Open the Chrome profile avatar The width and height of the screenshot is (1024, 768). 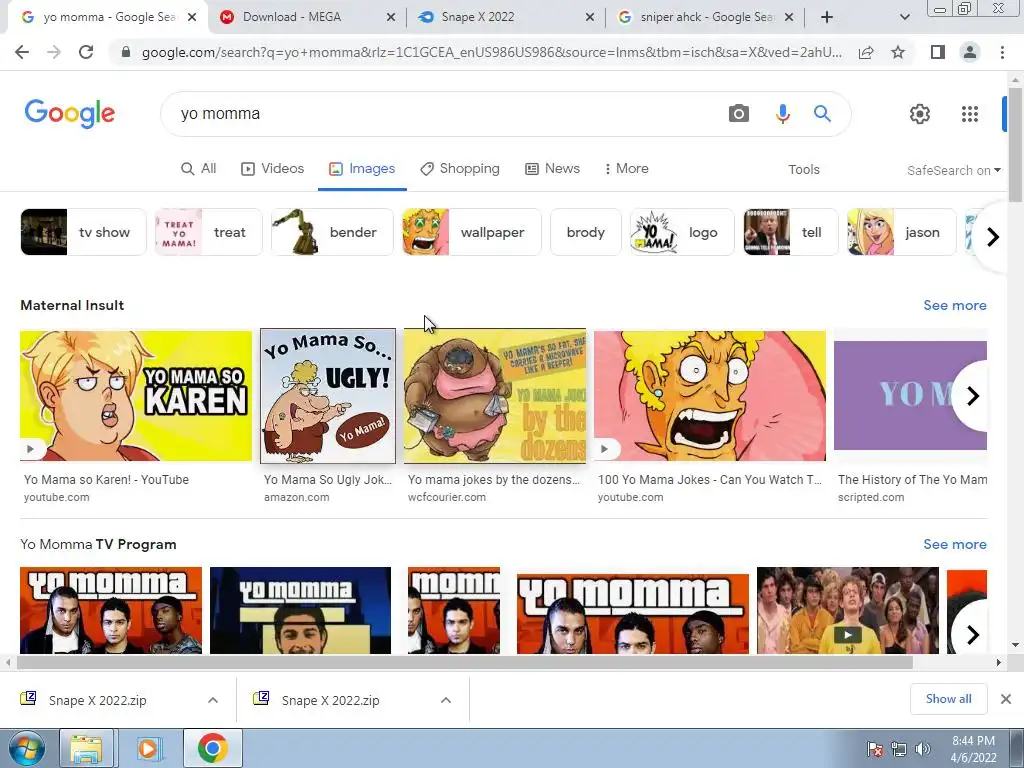click(970, 52)
